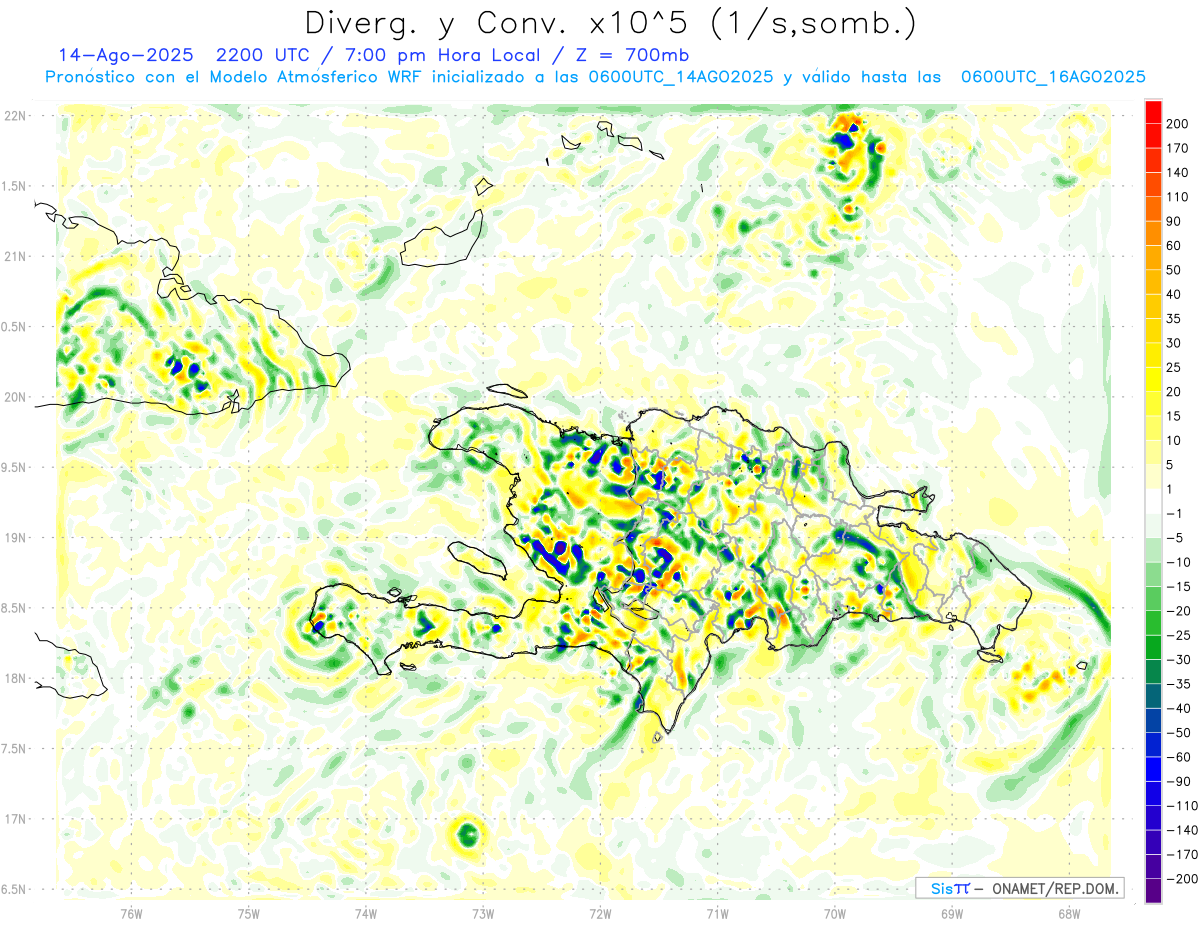This screenshot has height=927, width=1200.
Task: Click the '140' value on color scale
Action: tap(1177, 172)
